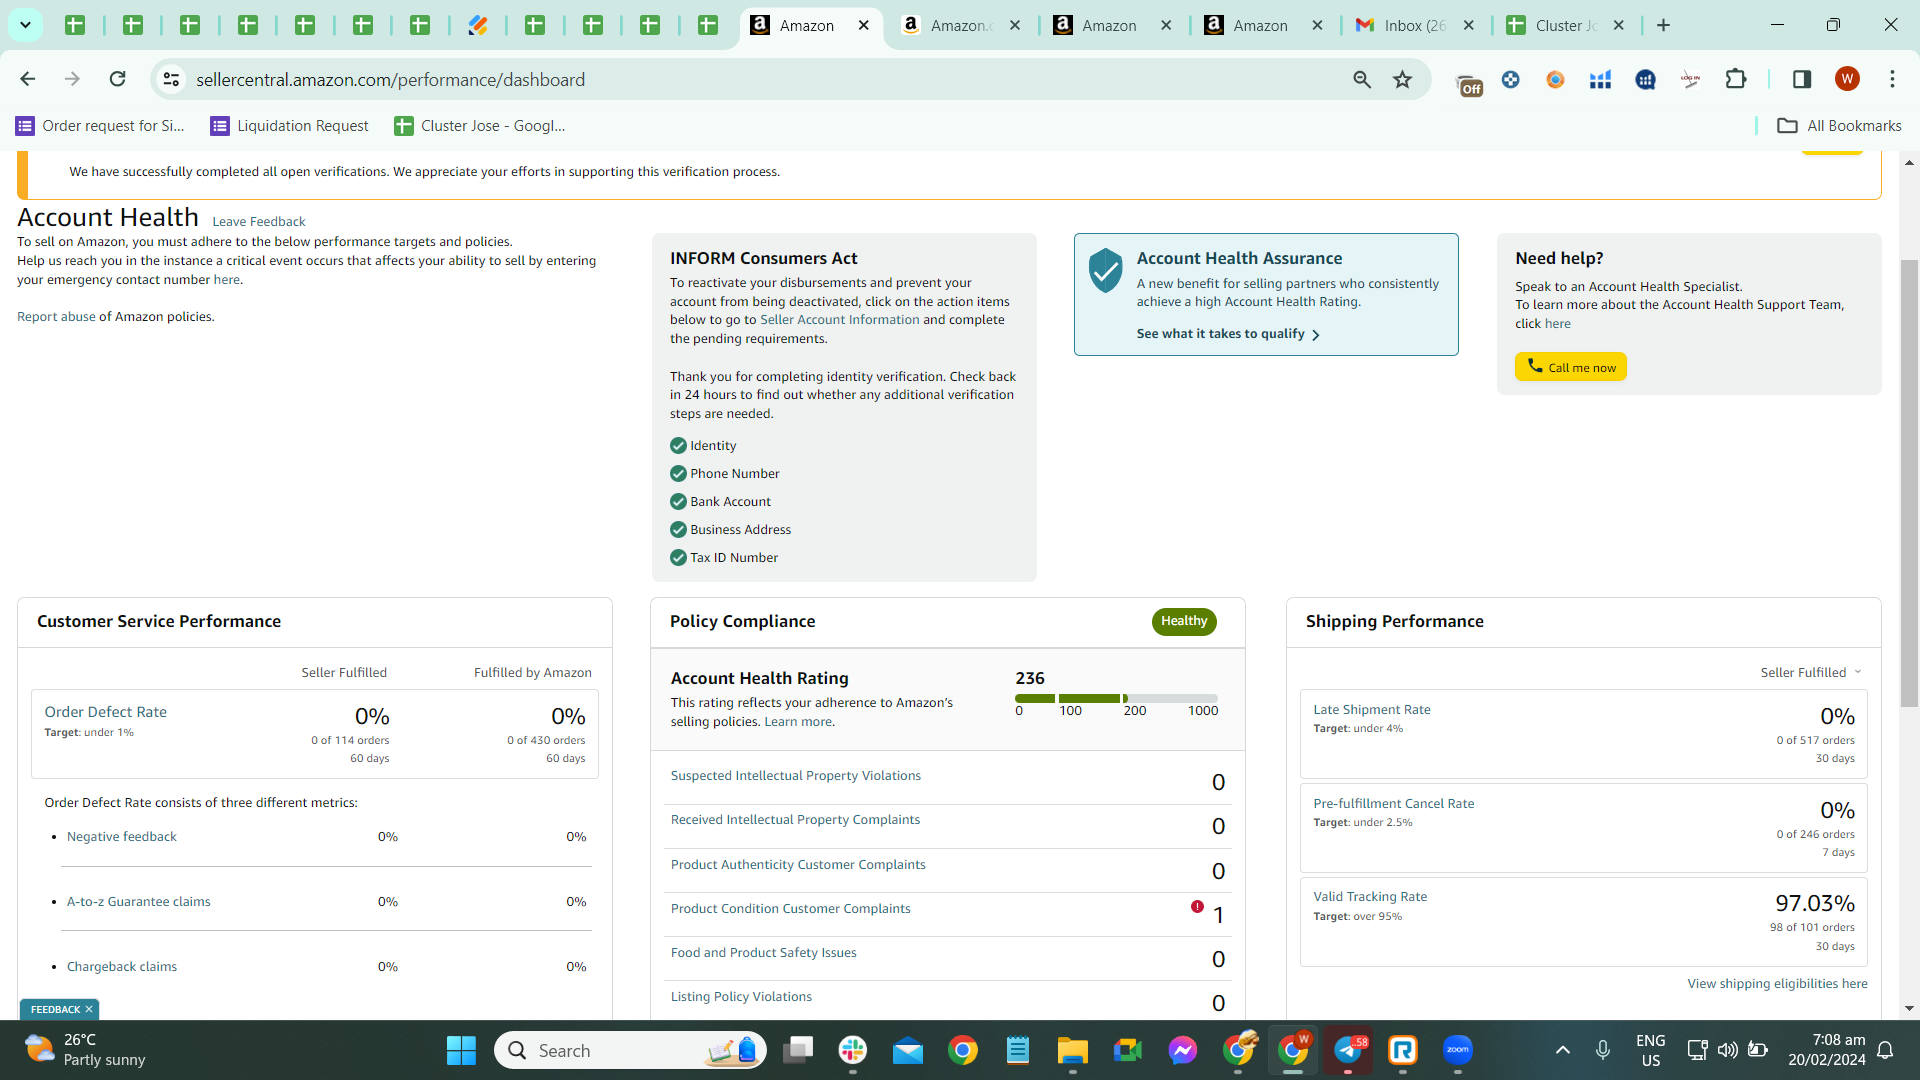Open the All Bookmarks folder

1839,125
